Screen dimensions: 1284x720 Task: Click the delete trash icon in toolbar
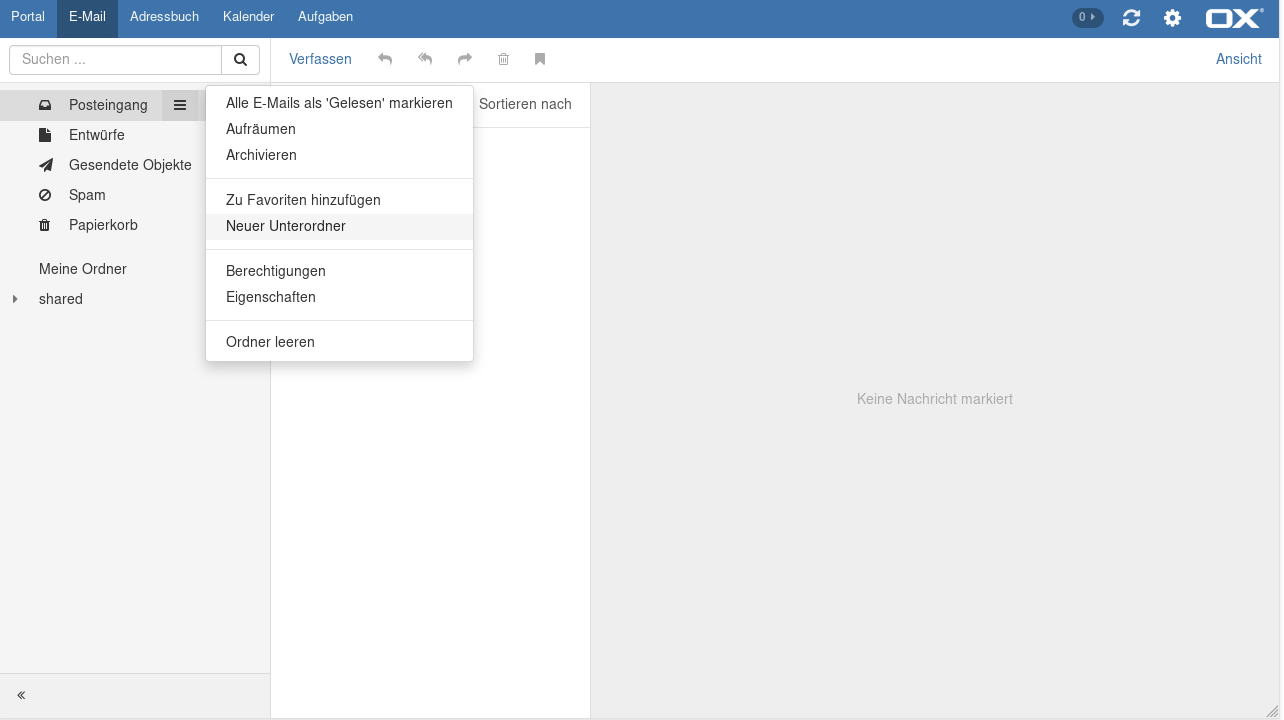coord(504,60)
